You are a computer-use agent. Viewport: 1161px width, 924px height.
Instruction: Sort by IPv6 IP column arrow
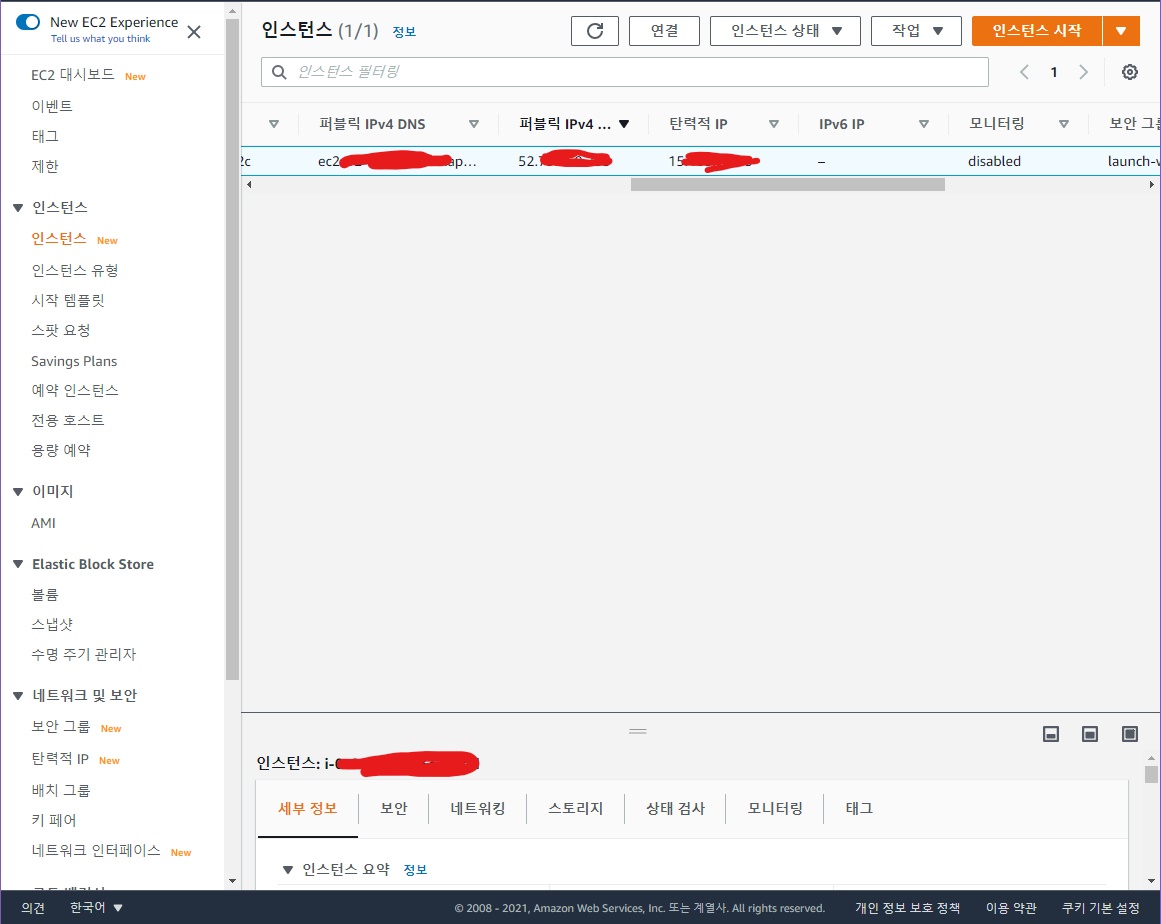[923, 124]
